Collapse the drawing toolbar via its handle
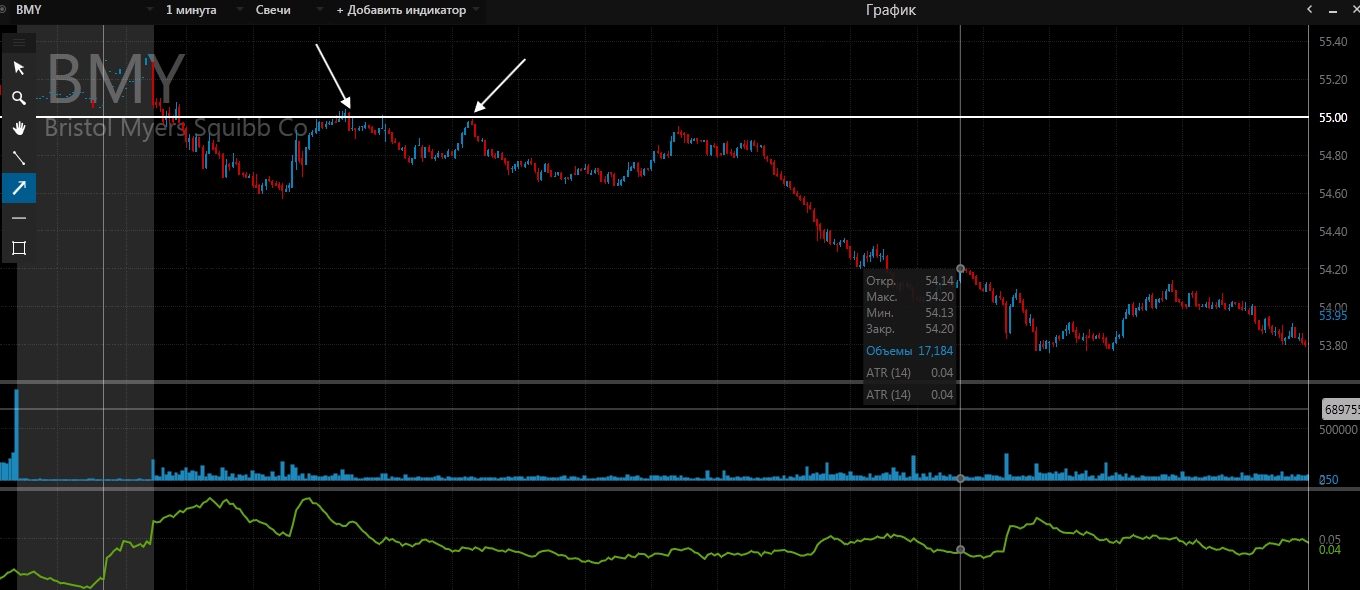The image size is (1360, 590). tap(18, 43)
